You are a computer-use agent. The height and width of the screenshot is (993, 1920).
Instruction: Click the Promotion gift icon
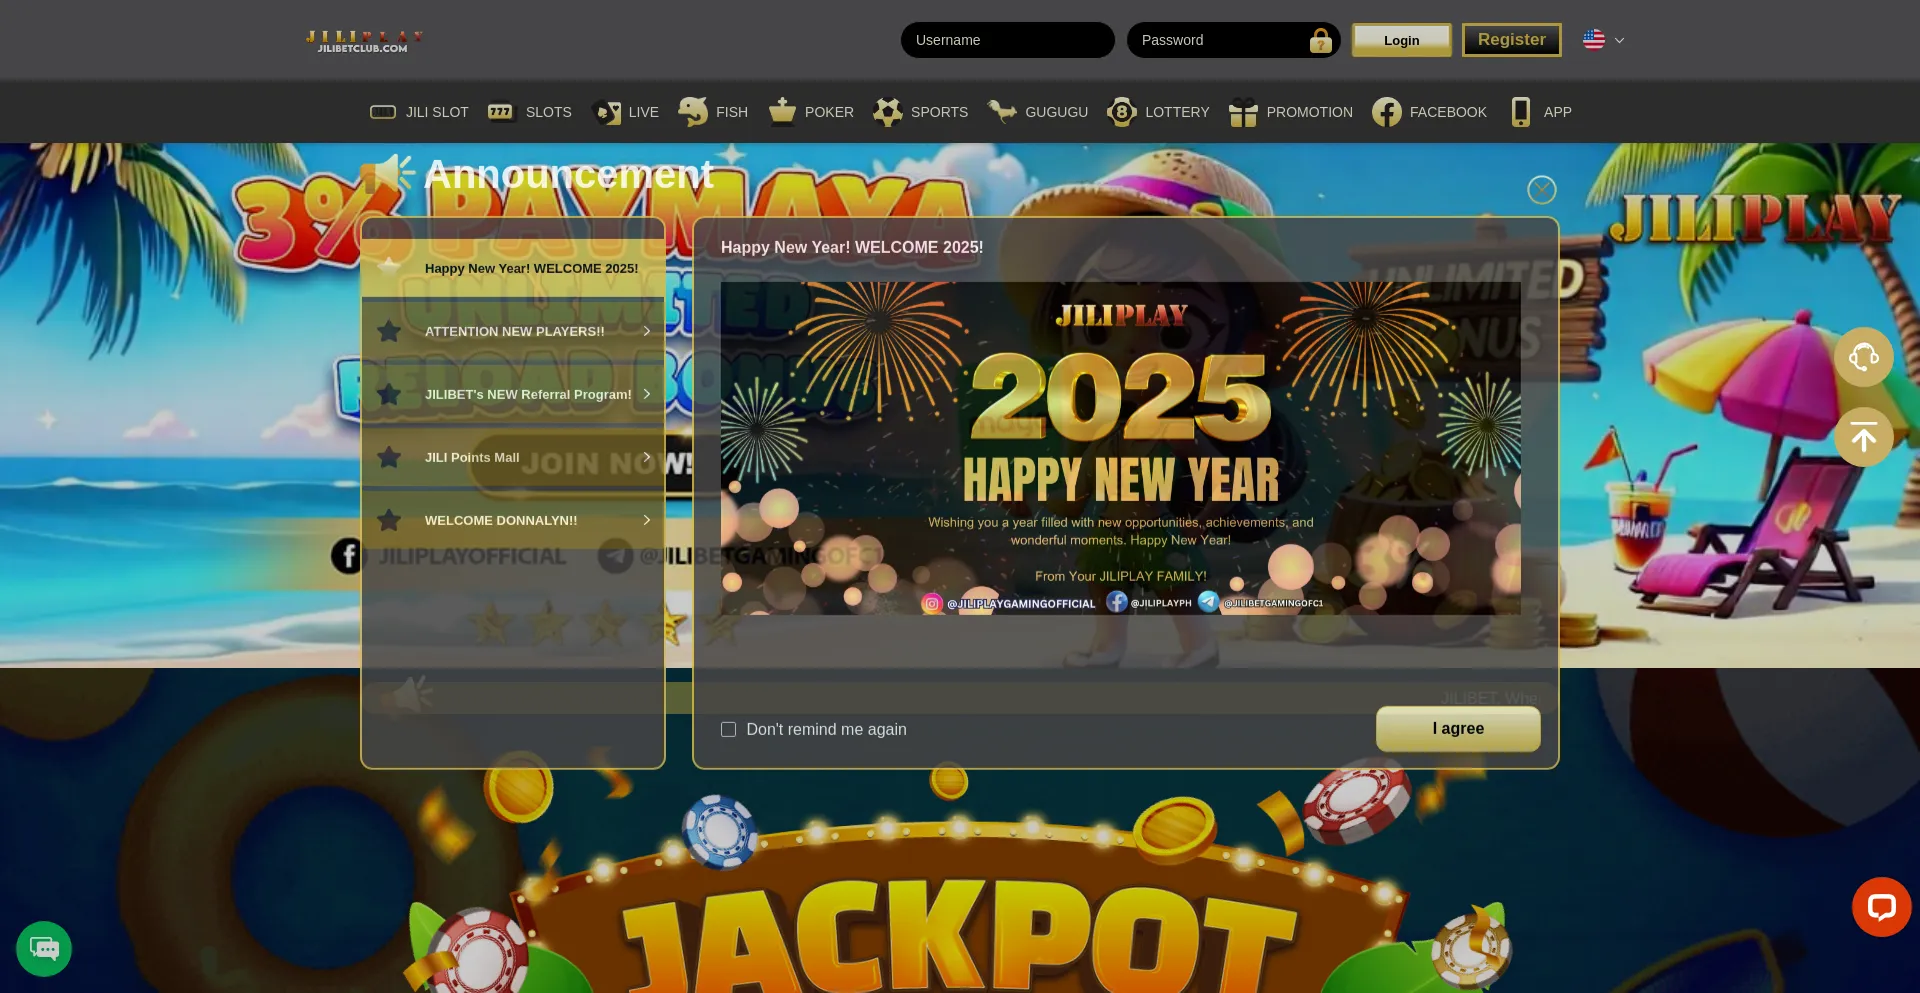[x=1243, y=112]
